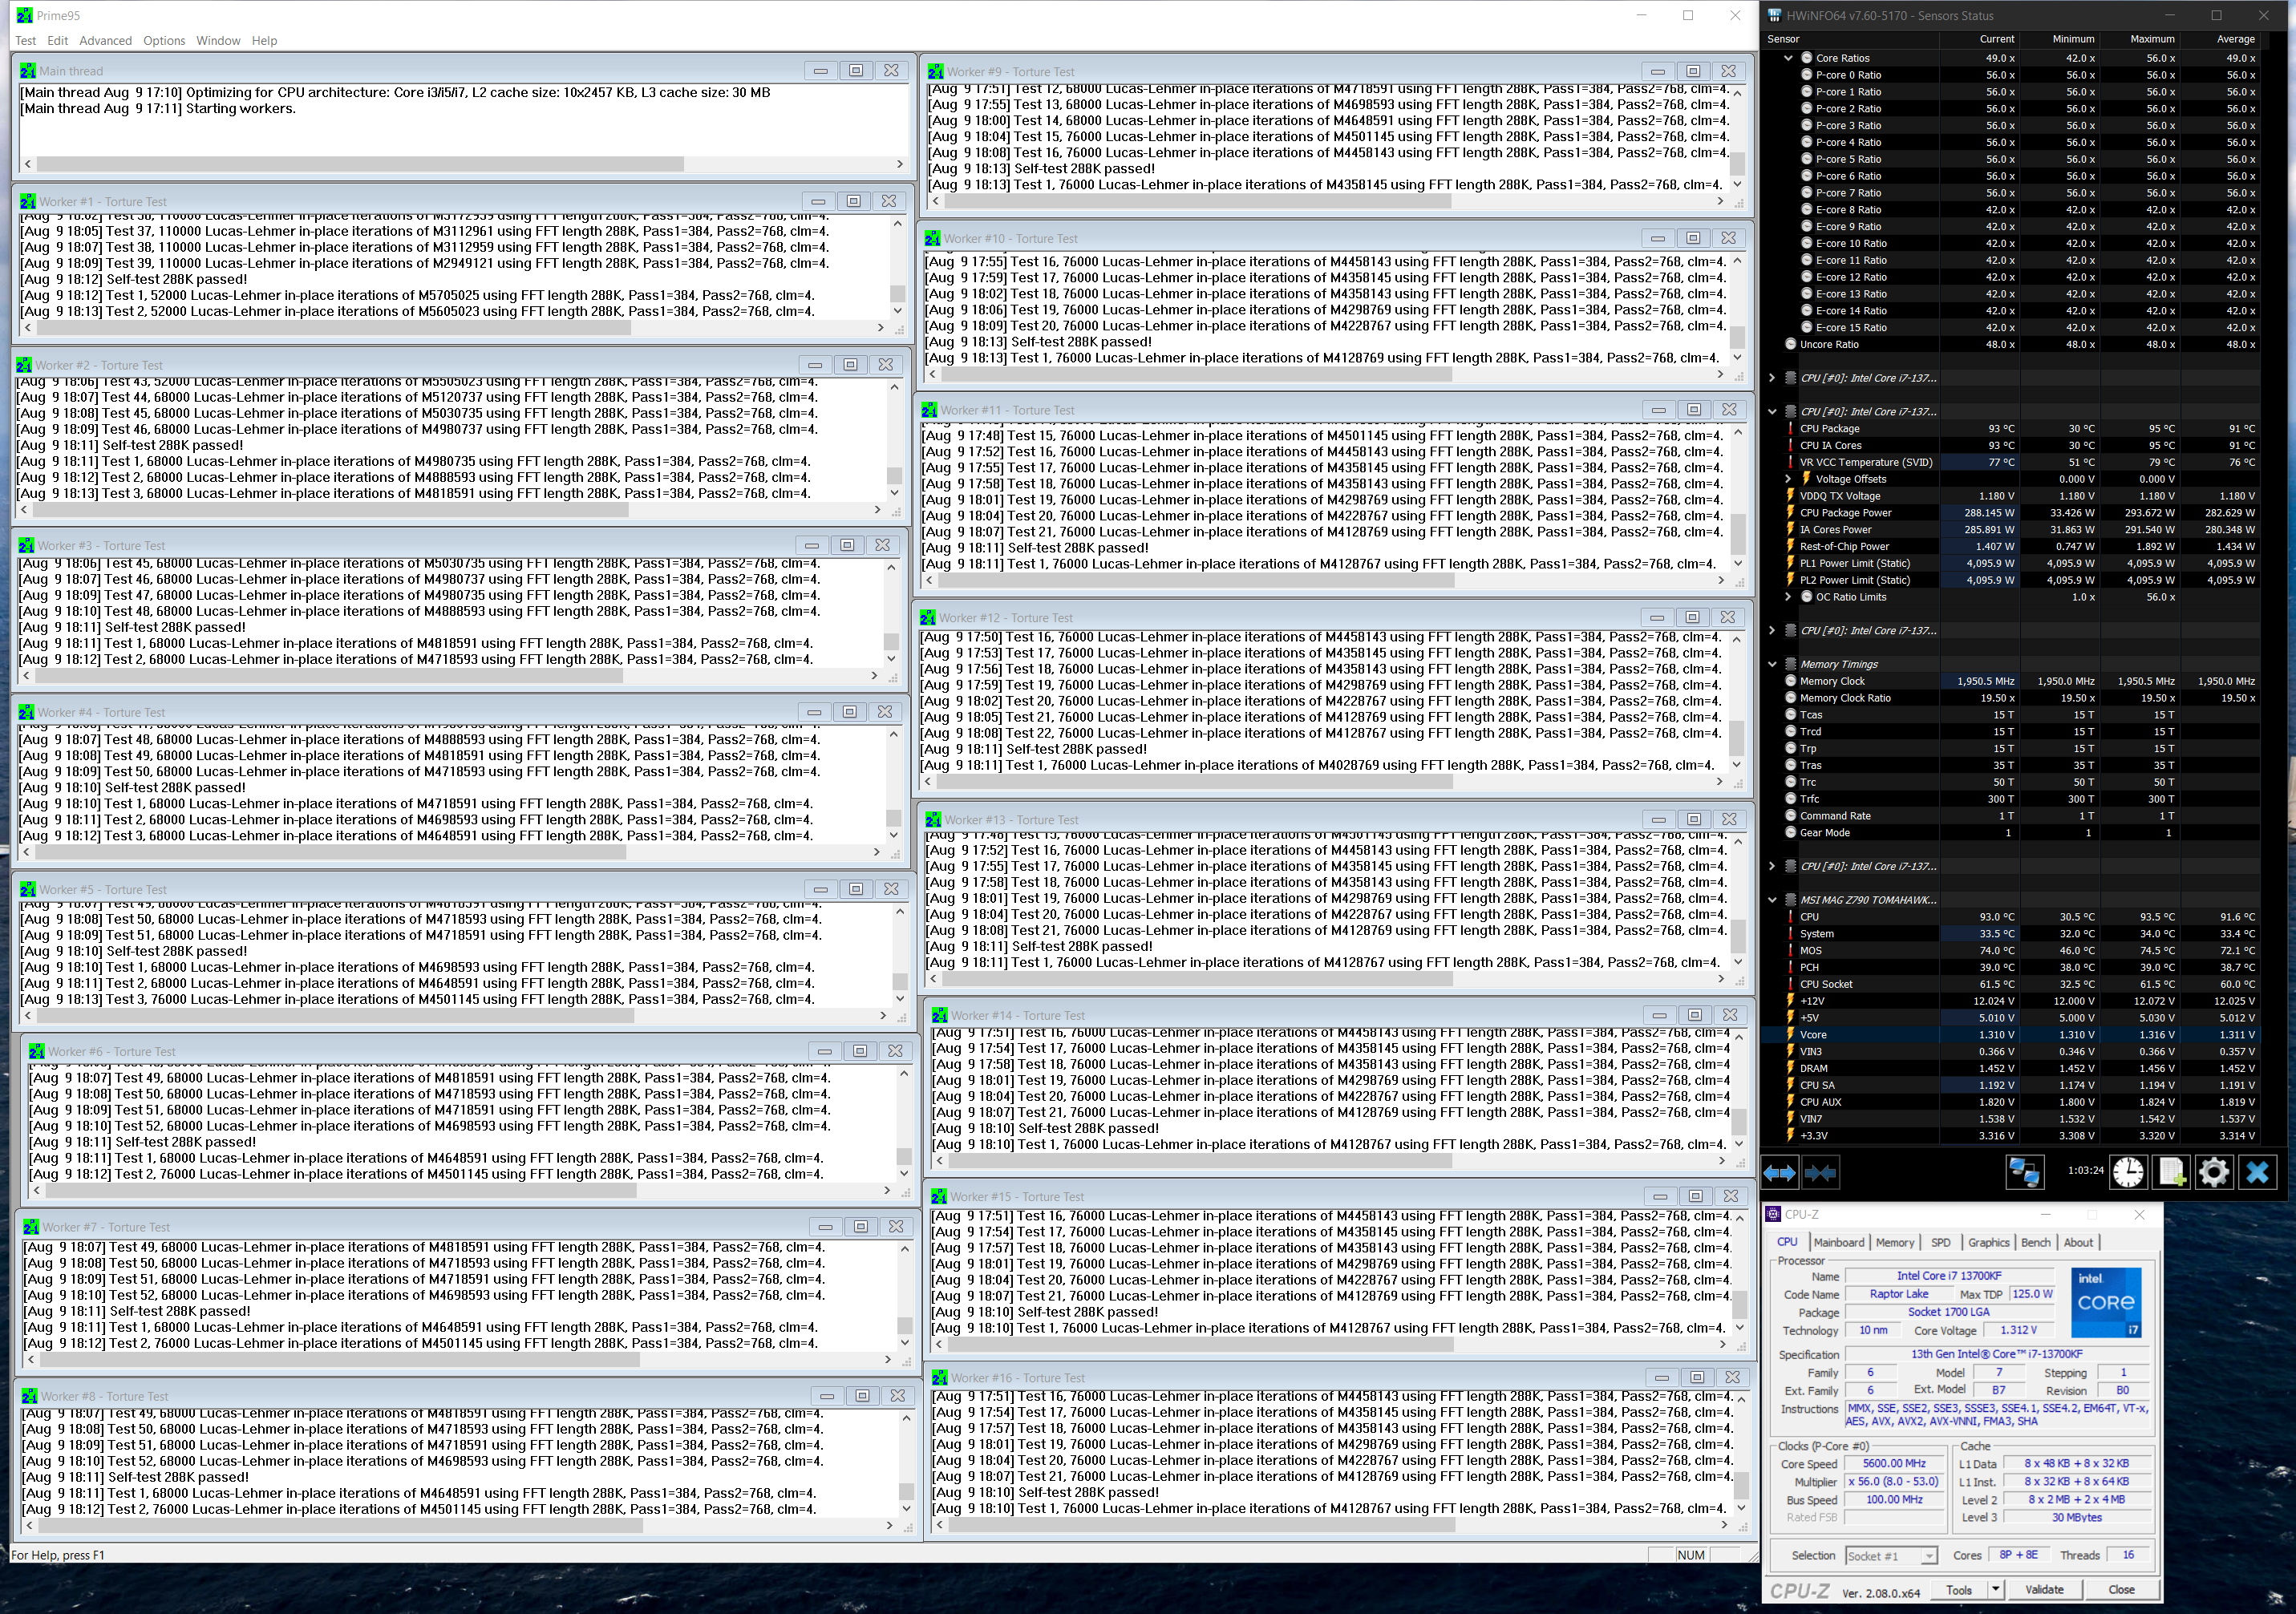This screenshot has height=1614, width=2296.
Task: Click the expand-columns arrows icon in HWiNFO
Action: [1781, 1171]
